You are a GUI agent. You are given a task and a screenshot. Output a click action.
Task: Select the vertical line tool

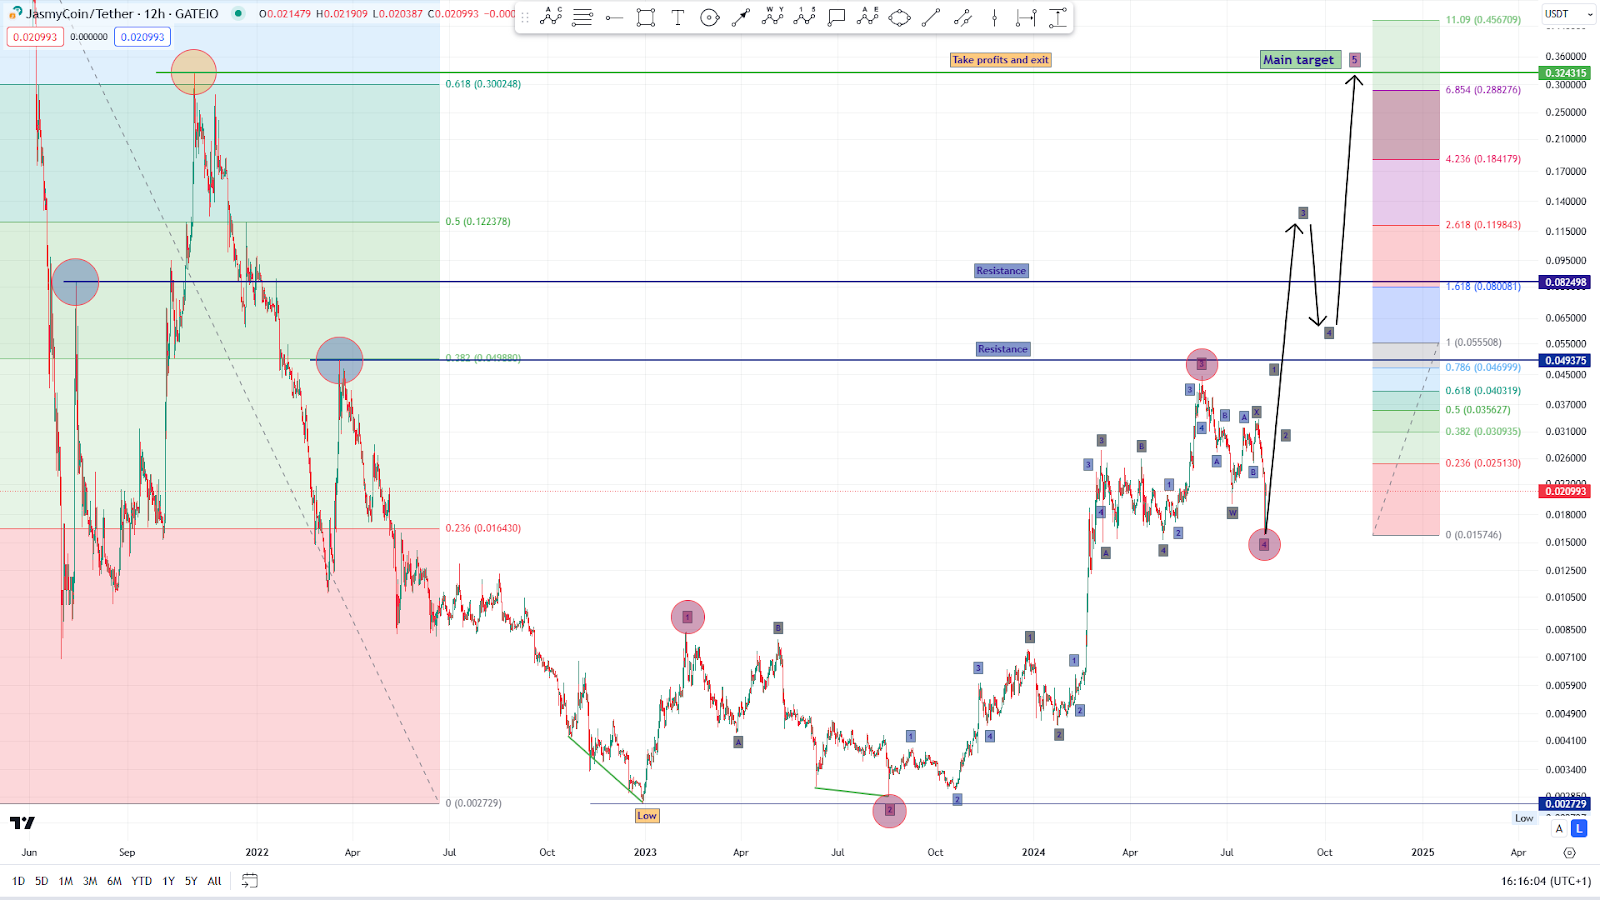995,17
